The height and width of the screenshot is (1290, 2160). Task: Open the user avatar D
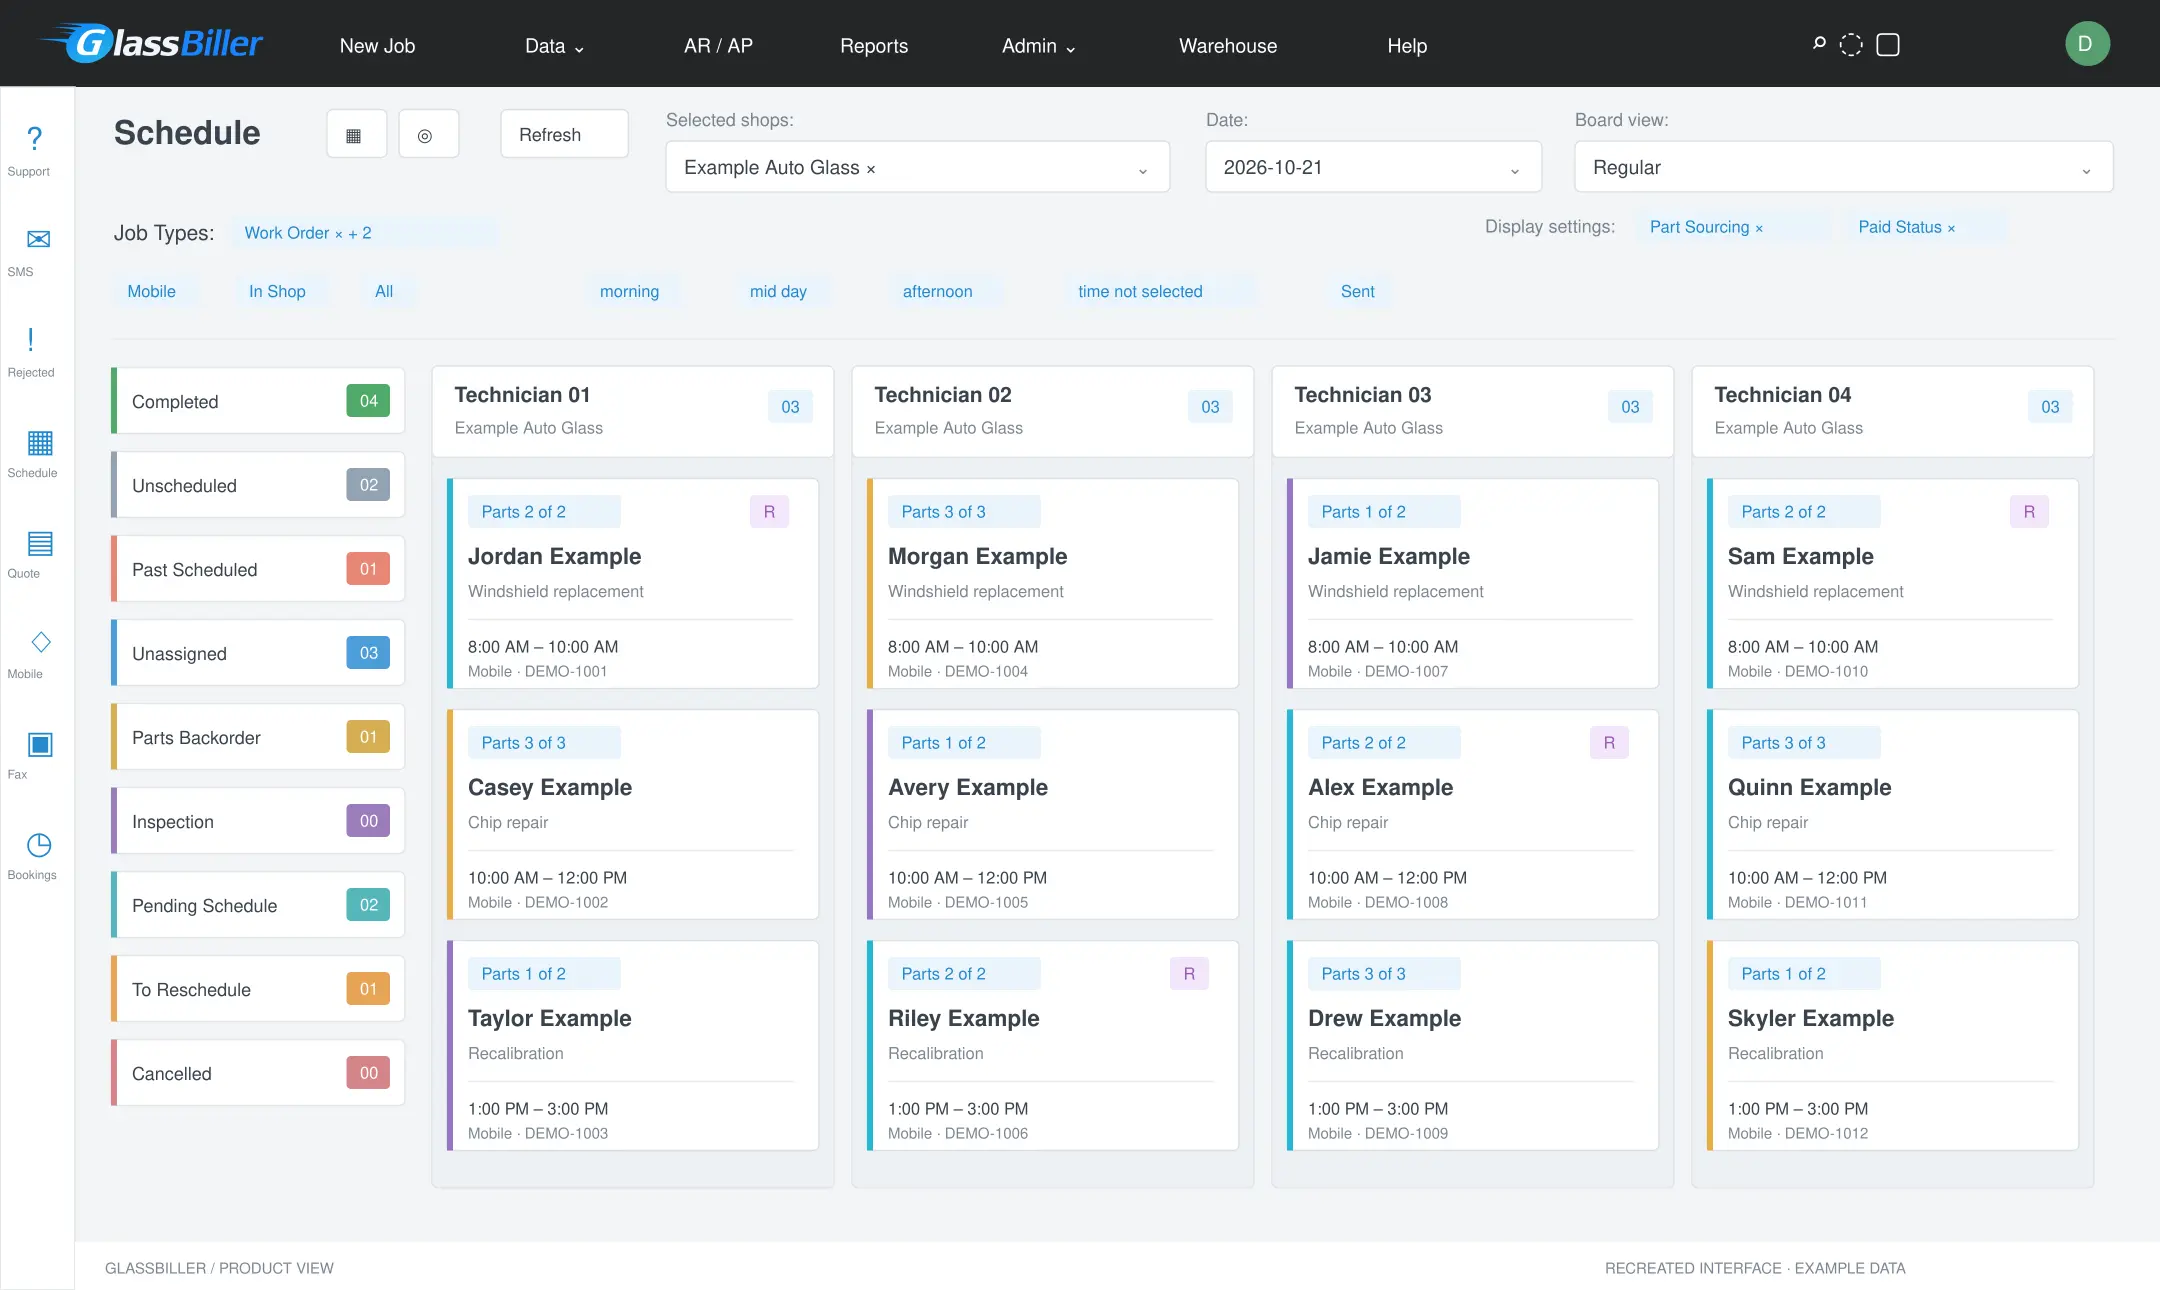[2087, 44]
